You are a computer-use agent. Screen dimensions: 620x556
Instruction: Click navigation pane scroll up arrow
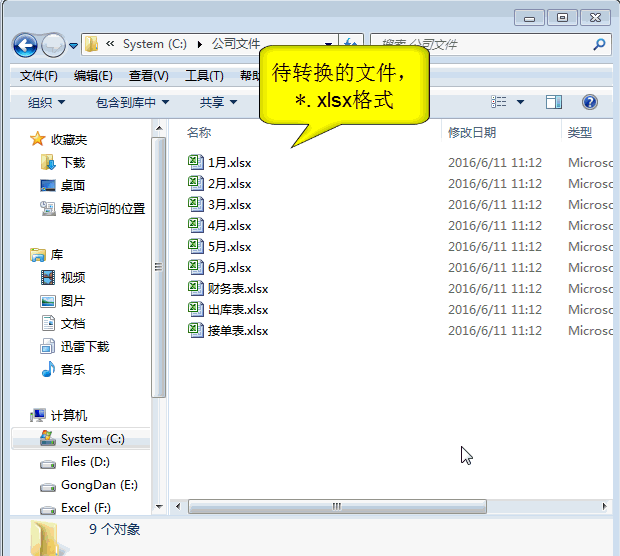[x=159, y=129]
